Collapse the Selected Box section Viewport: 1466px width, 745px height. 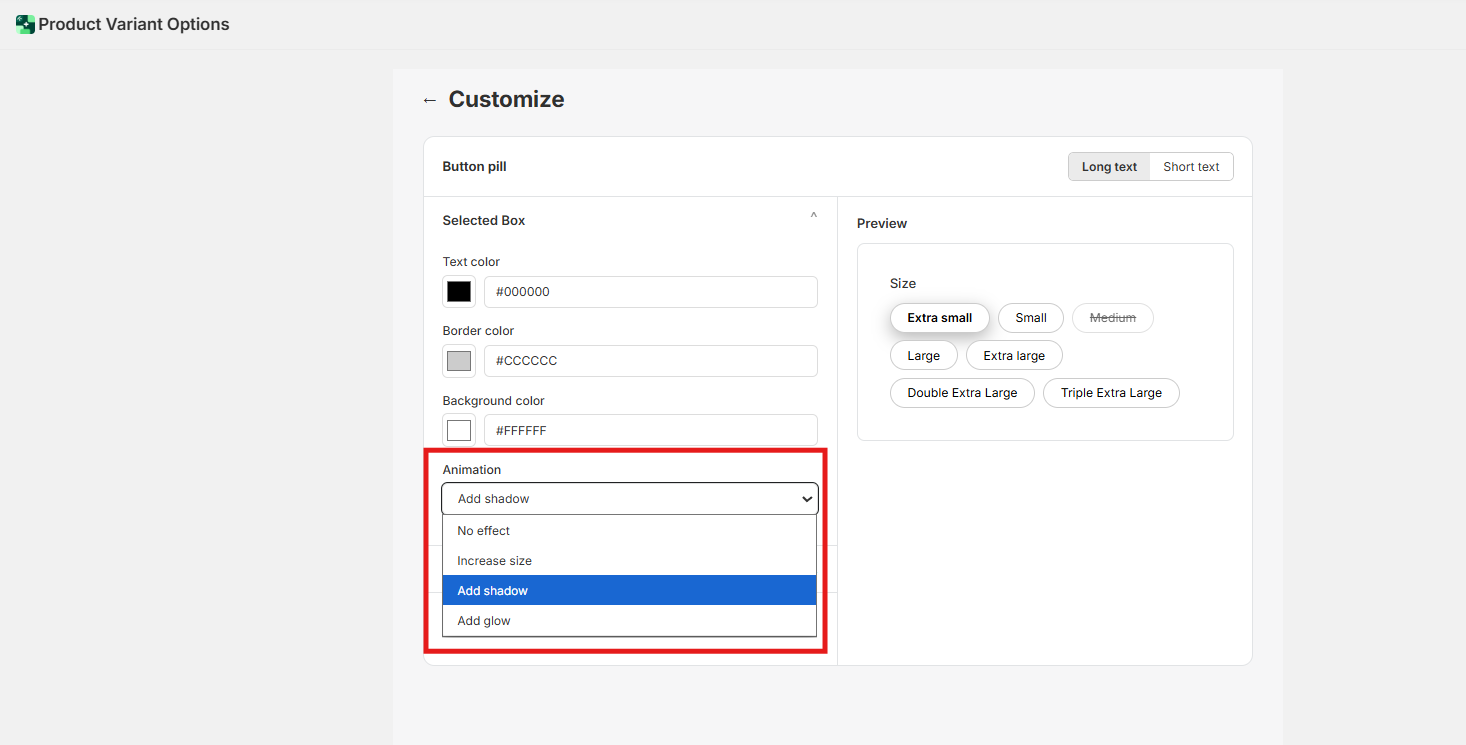pos(813,216)
